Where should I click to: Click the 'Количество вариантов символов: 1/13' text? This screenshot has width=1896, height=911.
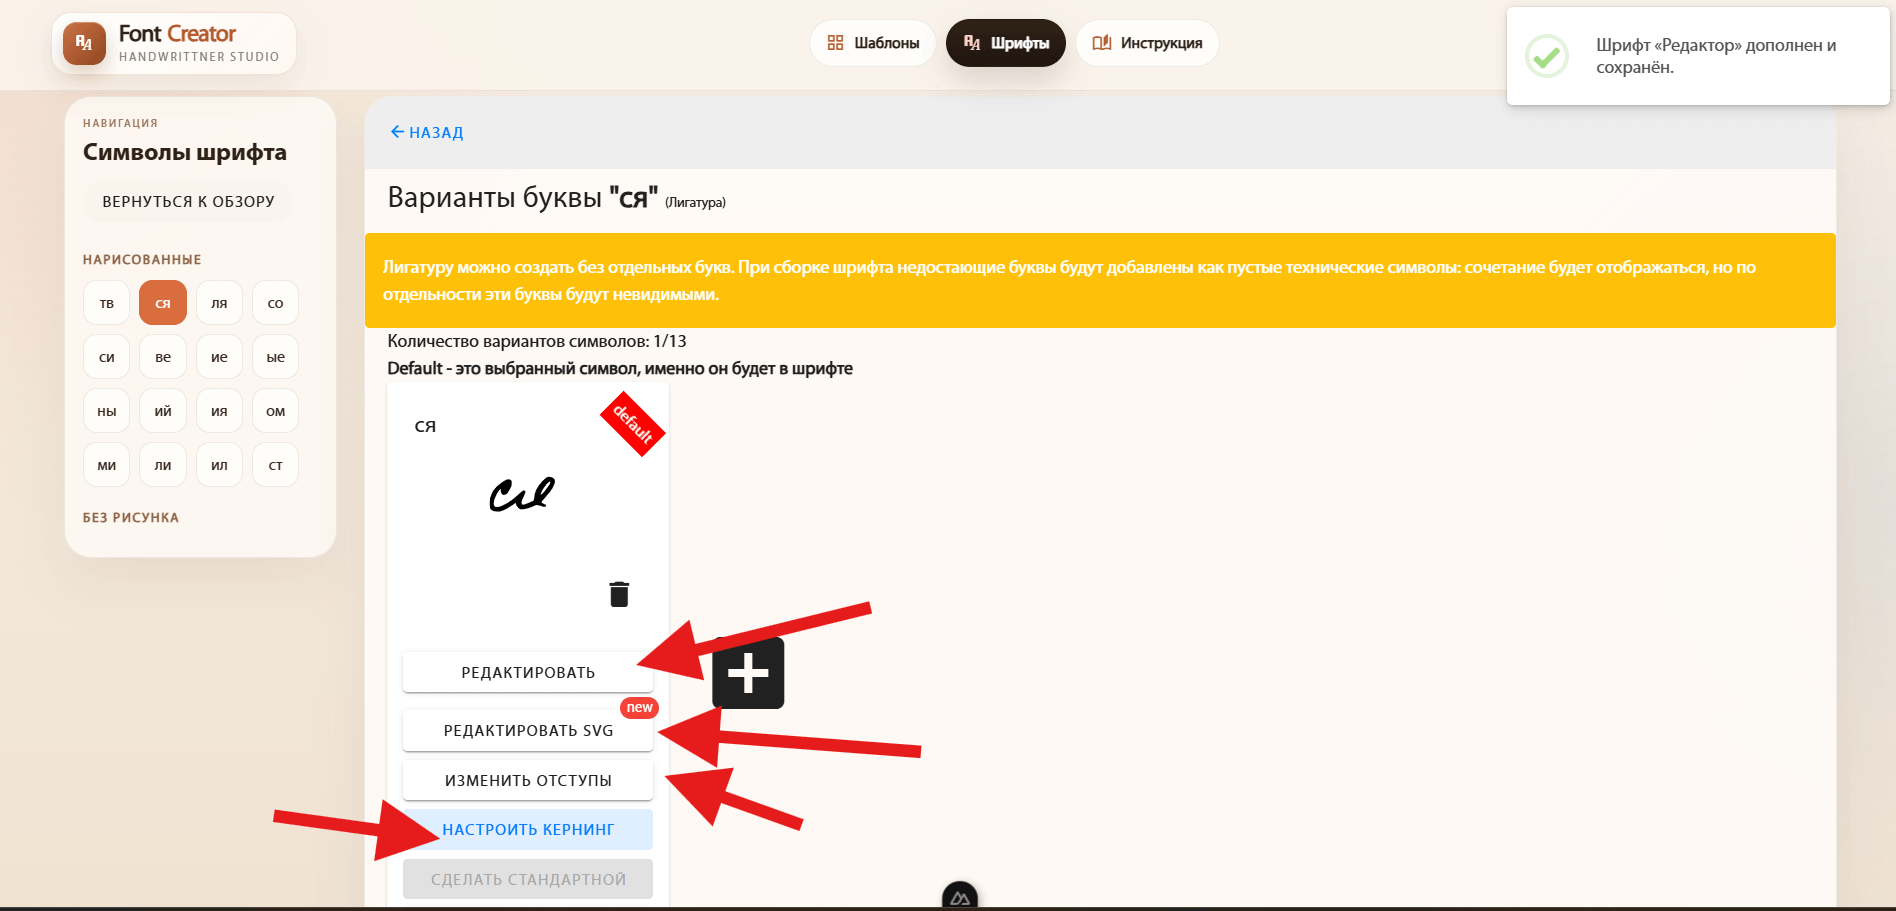pos(537,341)
